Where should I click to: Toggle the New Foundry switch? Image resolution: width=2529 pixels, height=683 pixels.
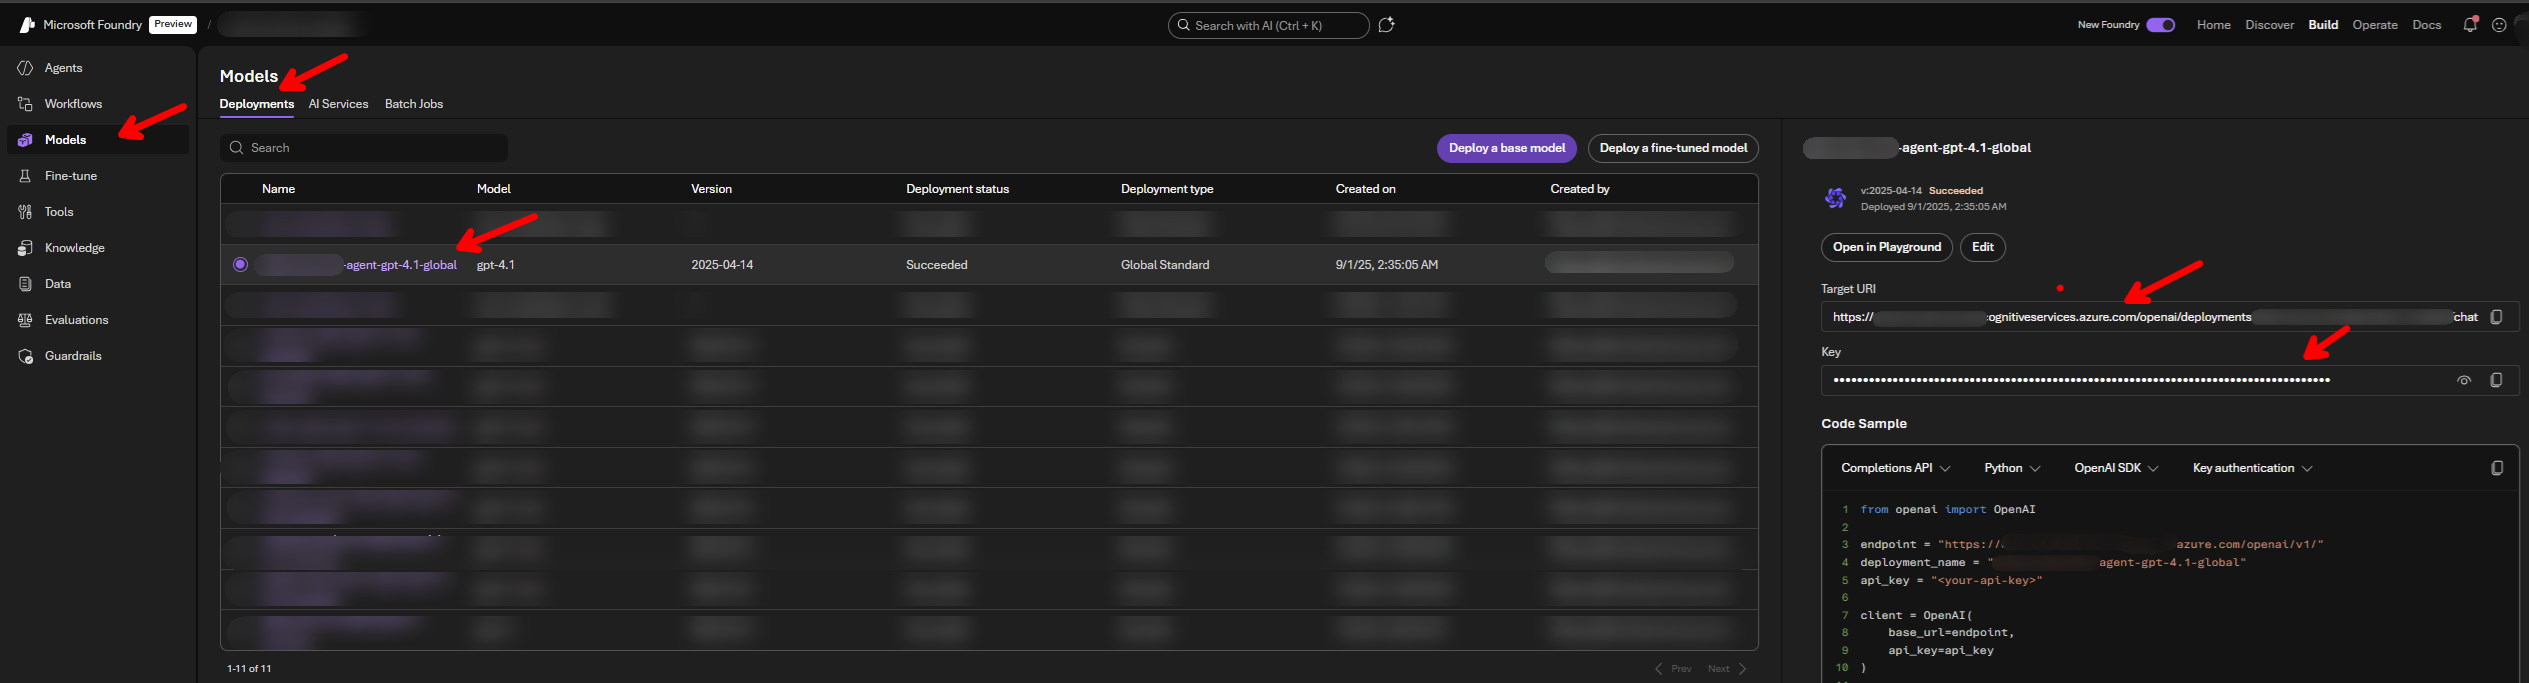point(2160,25)
